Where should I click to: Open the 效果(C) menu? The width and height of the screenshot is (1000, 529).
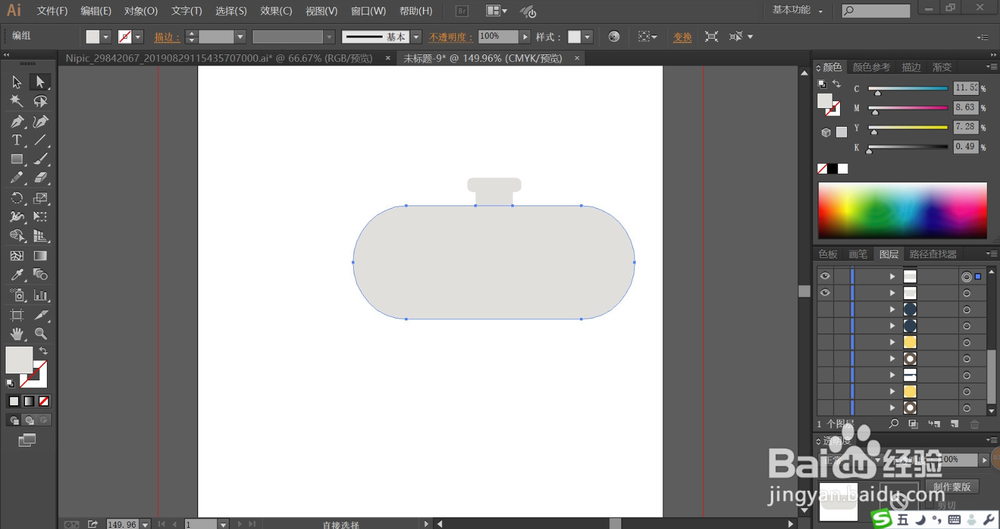(x=276, y=11)
